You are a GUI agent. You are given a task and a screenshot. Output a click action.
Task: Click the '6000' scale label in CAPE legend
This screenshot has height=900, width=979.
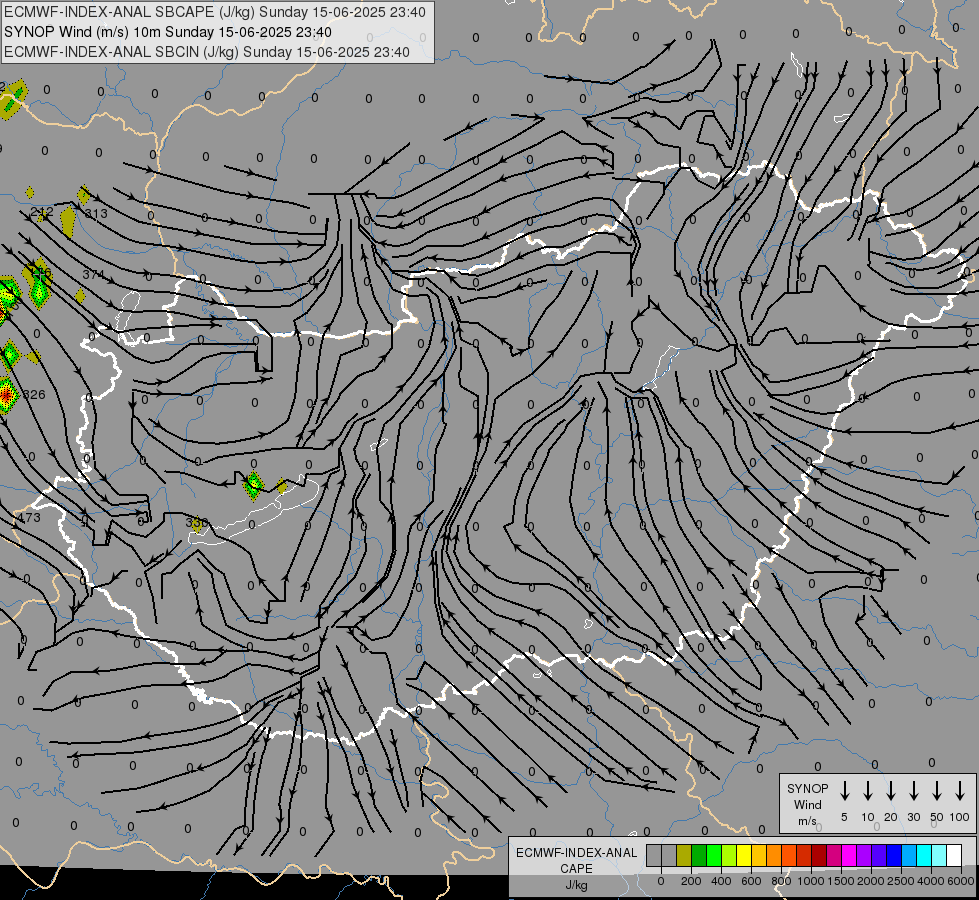tap(960, 881)
